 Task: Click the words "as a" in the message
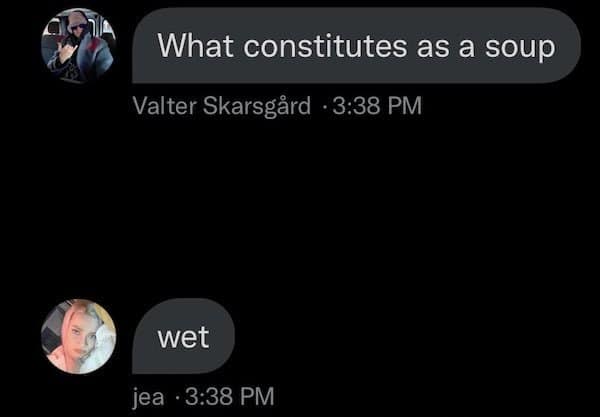446,47
